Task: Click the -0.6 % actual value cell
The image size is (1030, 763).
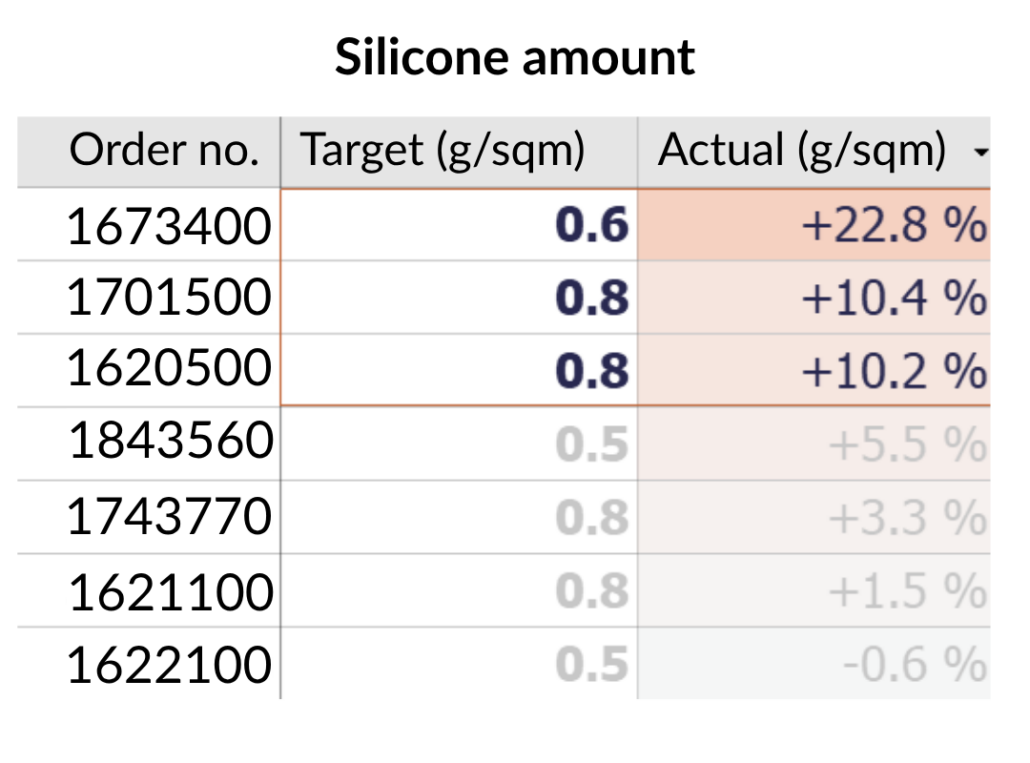Action: [914, 664]
